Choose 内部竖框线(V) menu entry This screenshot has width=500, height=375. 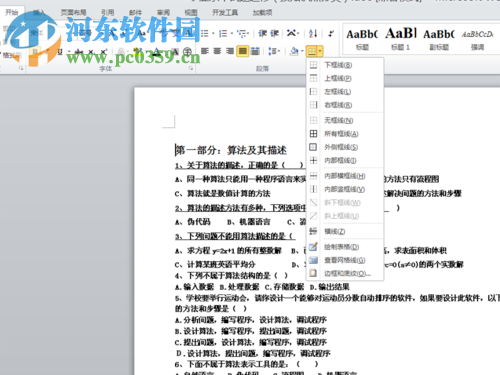click(345, 189)
